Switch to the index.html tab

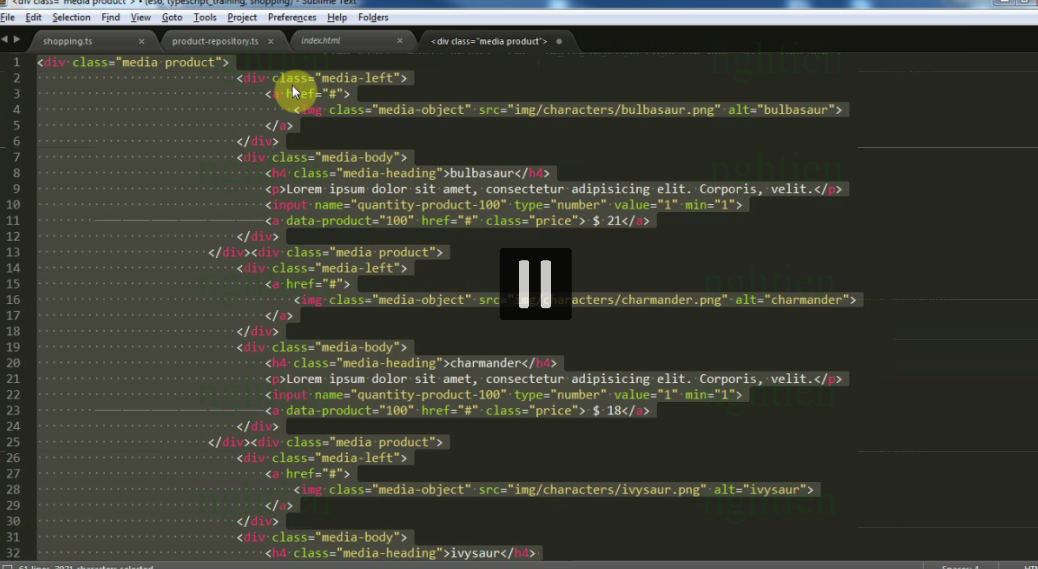(x=321, y=41)
